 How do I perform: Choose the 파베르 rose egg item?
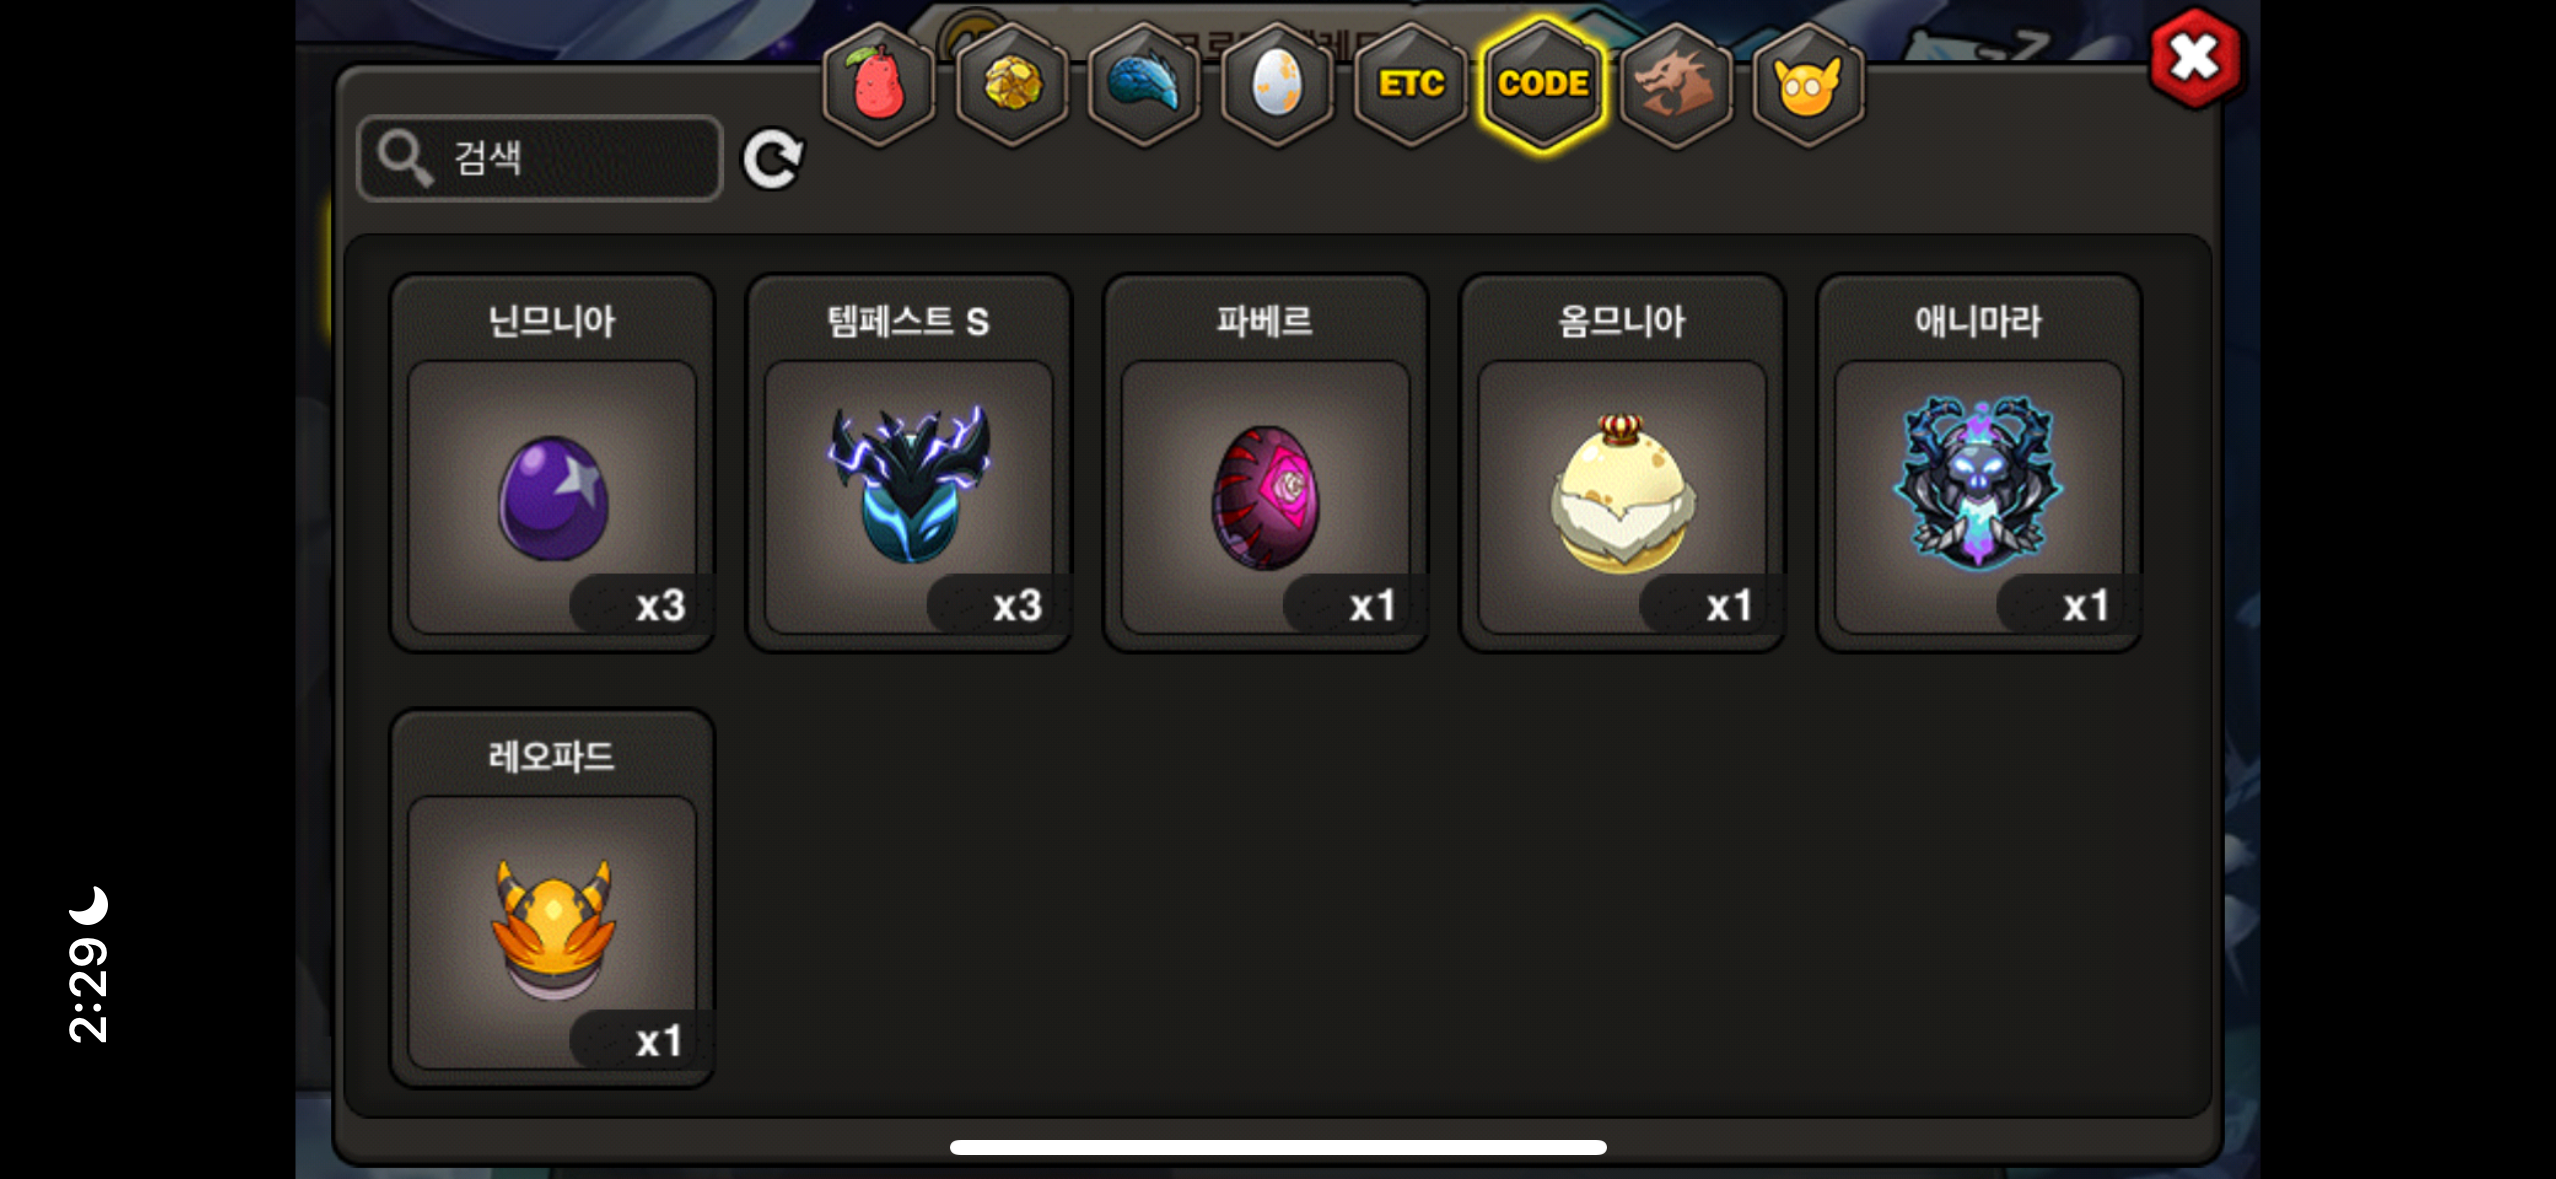tap(1265, 463)
